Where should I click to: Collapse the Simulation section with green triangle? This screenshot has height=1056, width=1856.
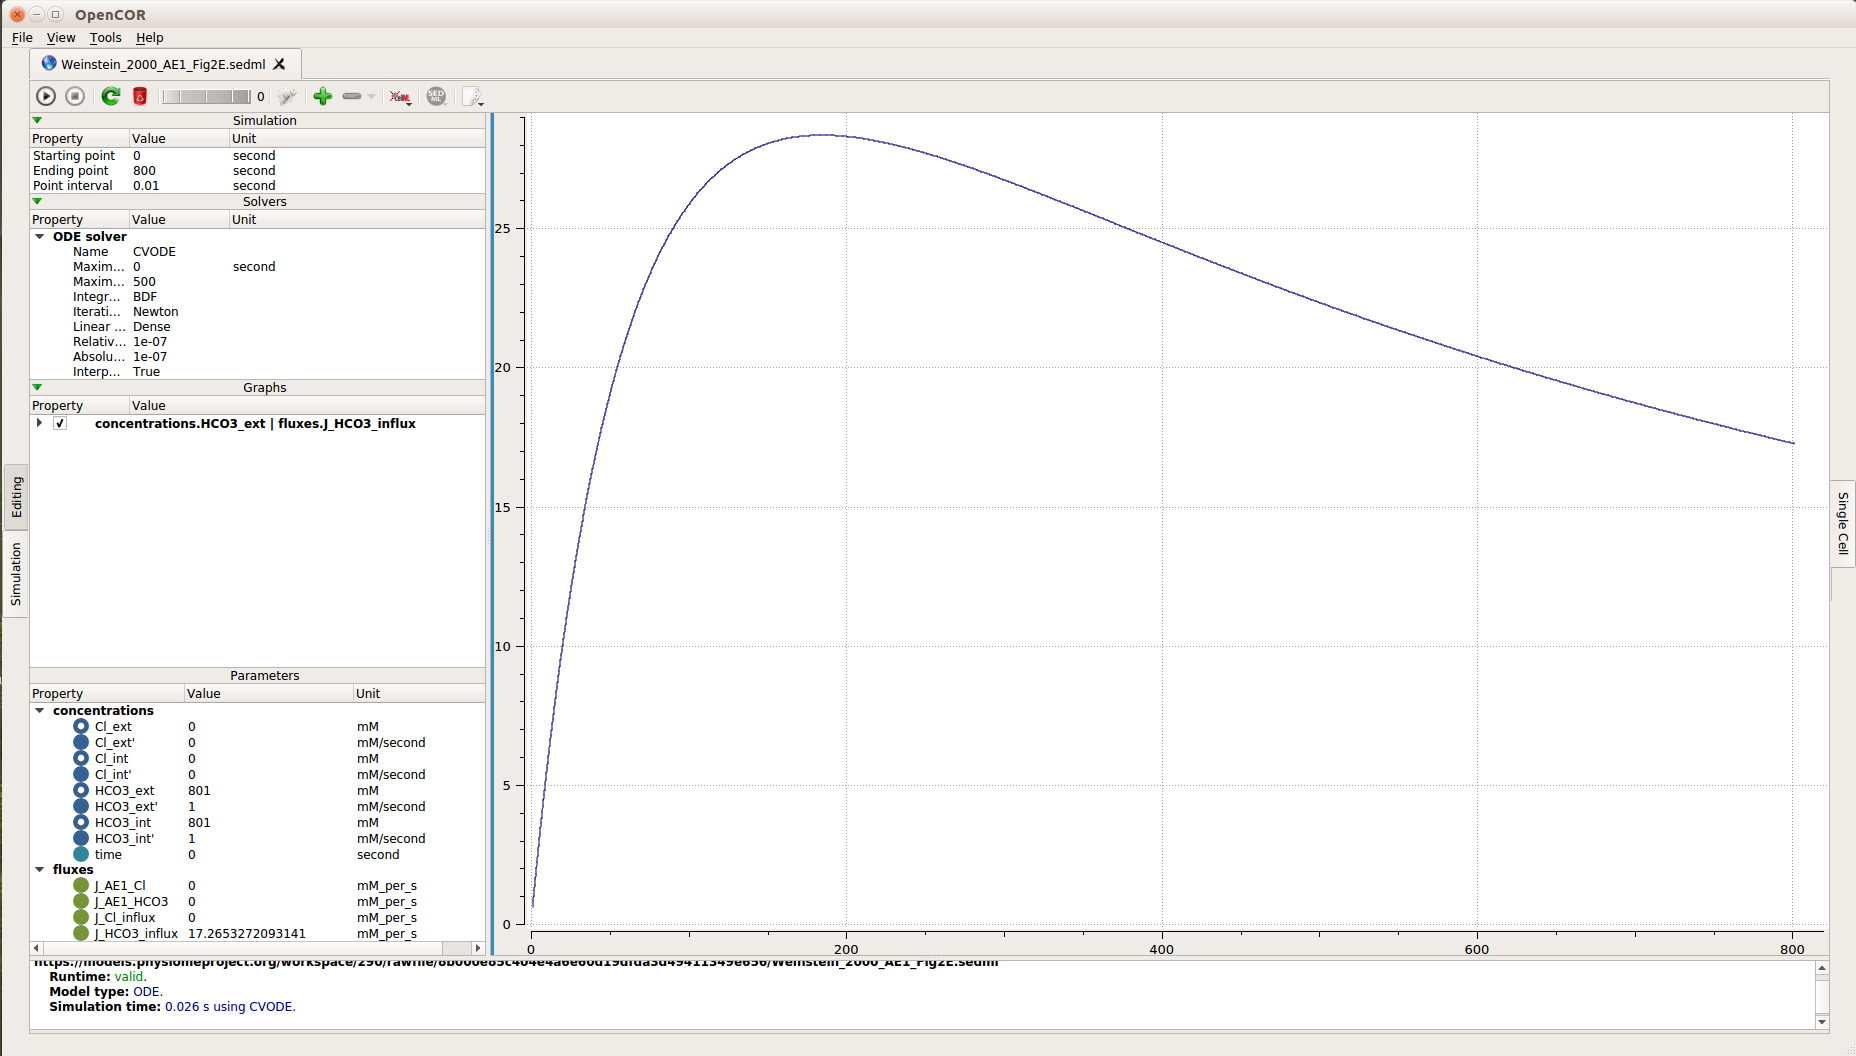pyautogui.click(x=38, y=120)
